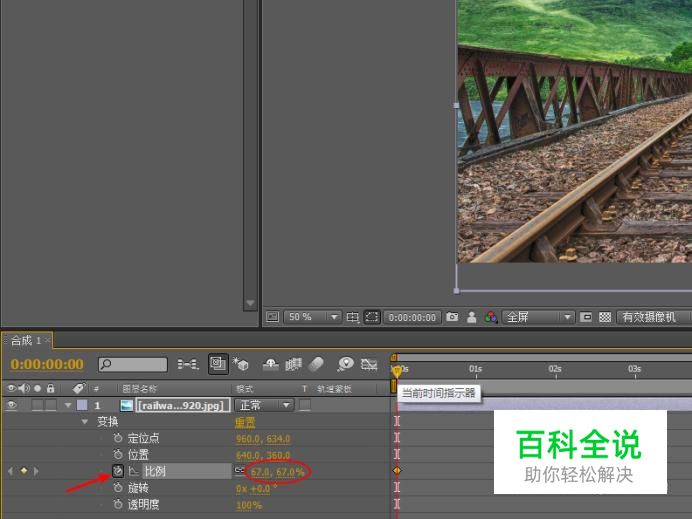Close the 合成 1 timeline tab
Viewport: 692px width, 519px height.
47,340
